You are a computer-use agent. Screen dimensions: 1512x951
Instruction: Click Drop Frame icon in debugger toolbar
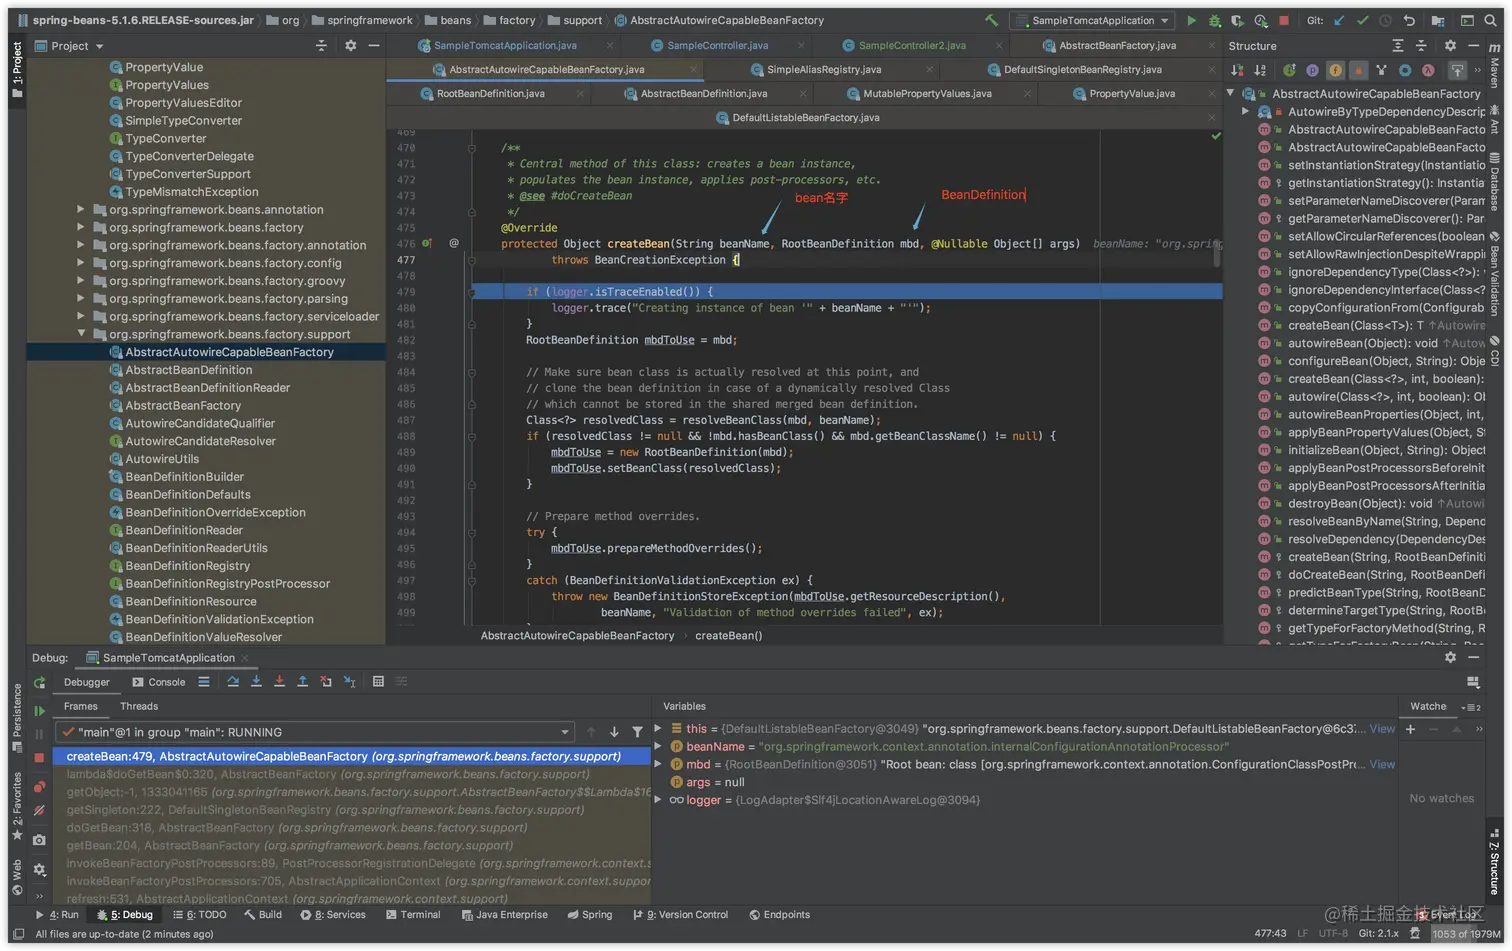click(x=326, y=682)
